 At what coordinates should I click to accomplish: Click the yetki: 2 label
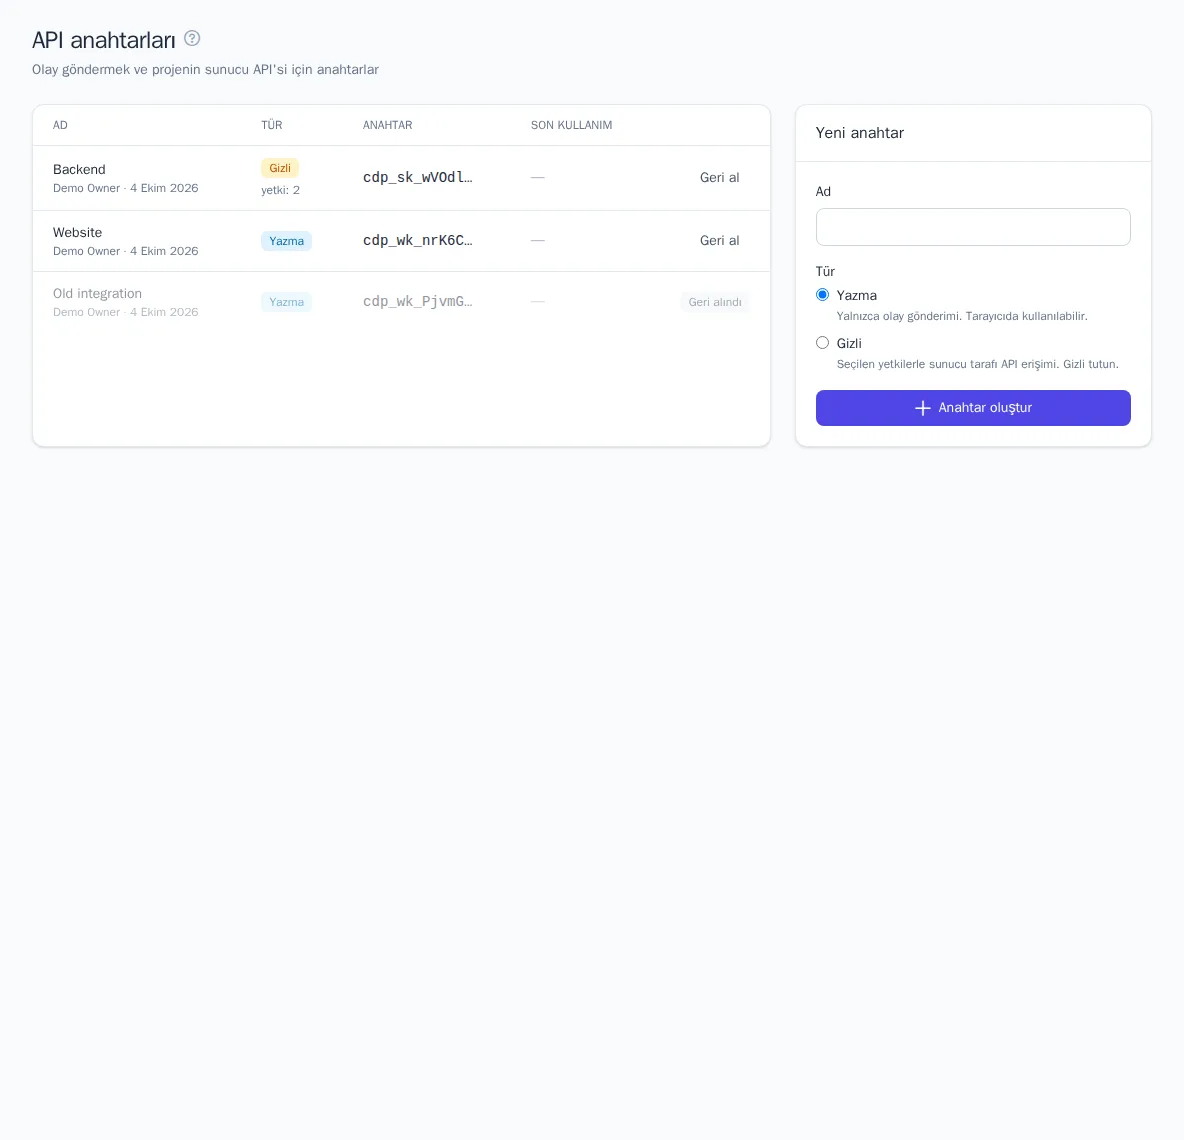[x=280, y=190]
